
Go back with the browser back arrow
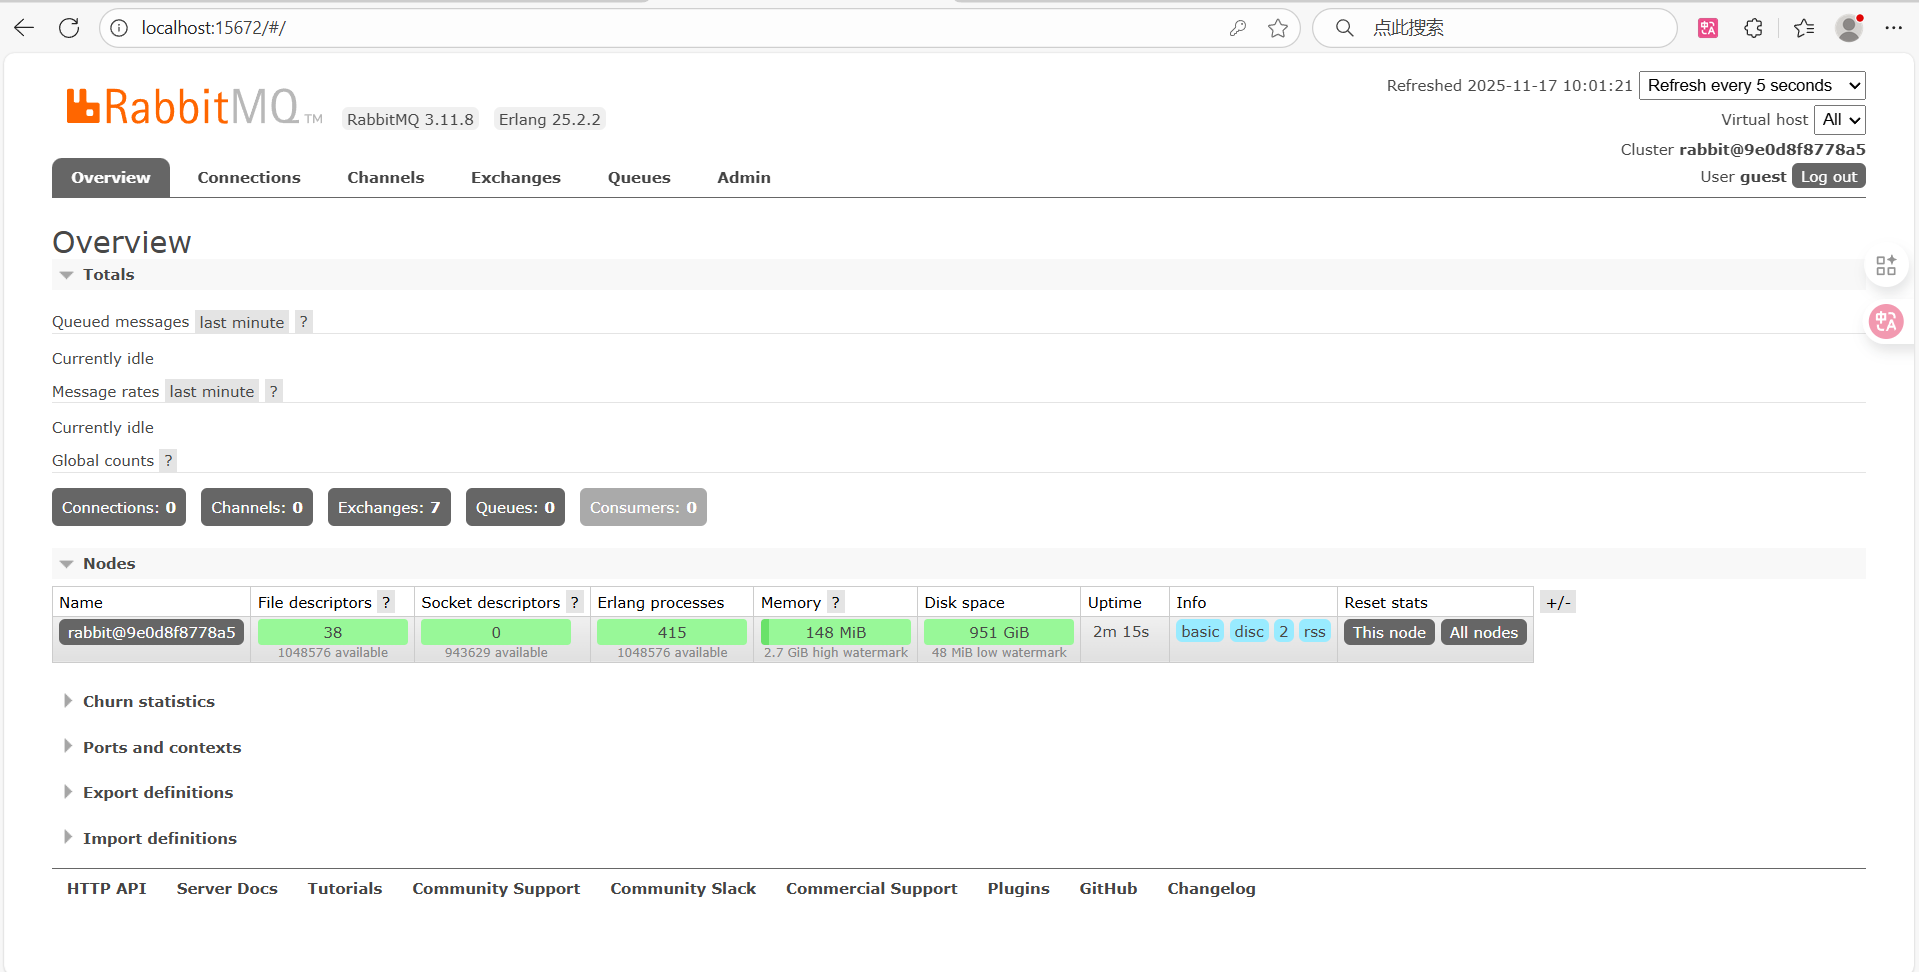(x=24, y=28)
